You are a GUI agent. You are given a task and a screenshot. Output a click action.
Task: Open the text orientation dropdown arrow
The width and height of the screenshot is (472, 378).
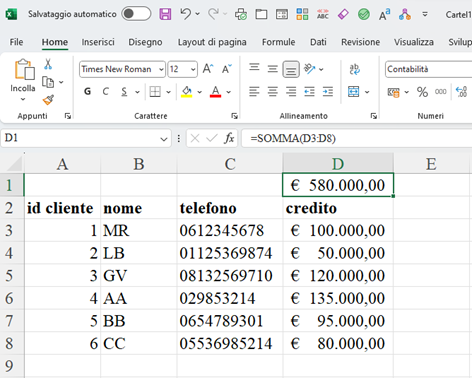[x=321, y=69]
